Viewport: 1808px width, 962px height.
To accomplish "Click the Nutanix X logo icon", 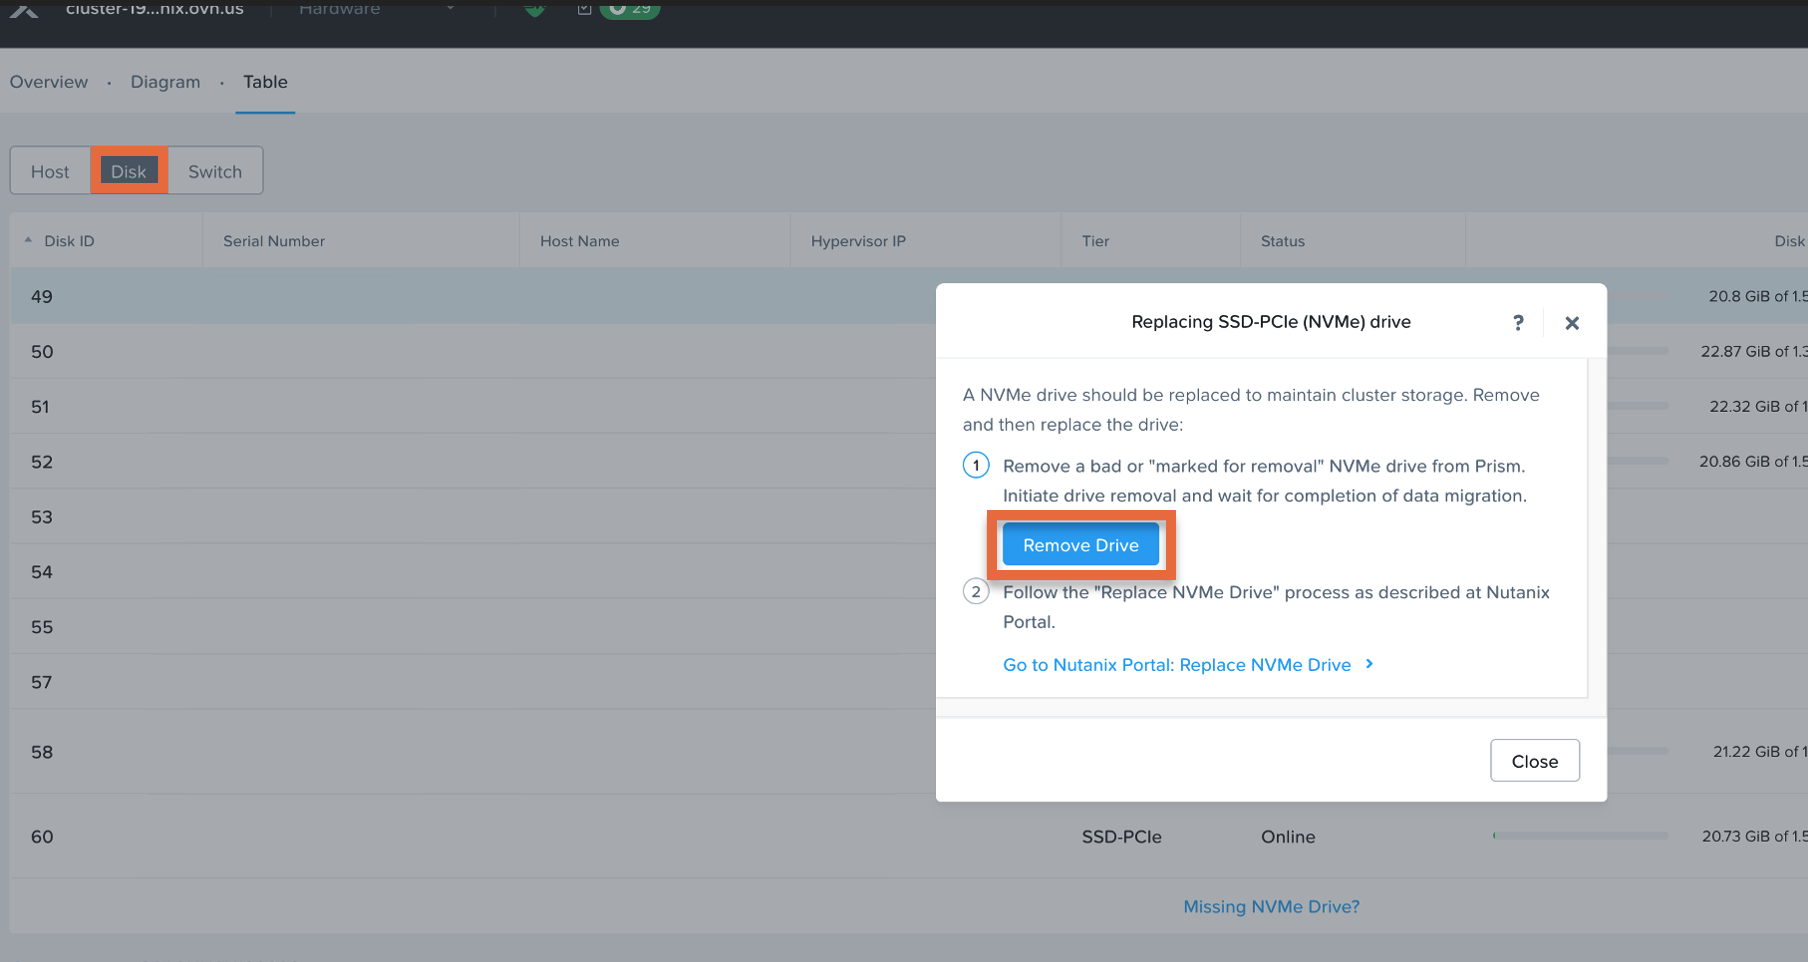I will point(24,10).
